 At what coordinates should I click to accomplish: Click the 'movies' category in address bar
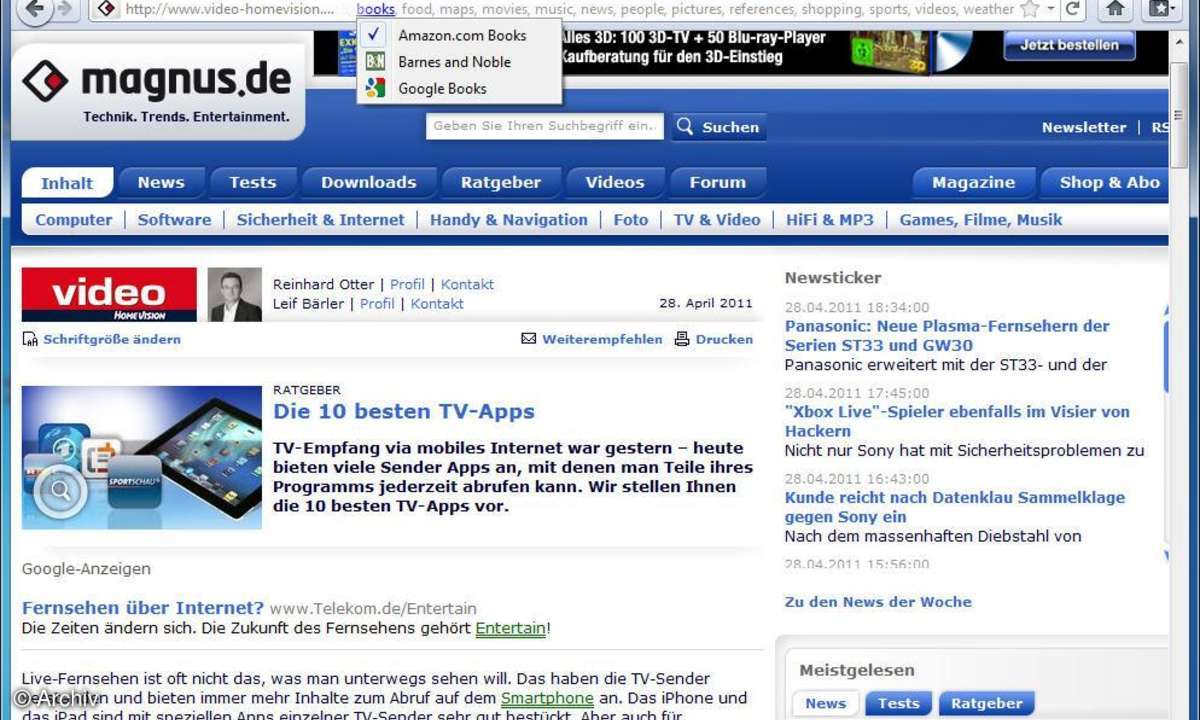tap(505, 9)
